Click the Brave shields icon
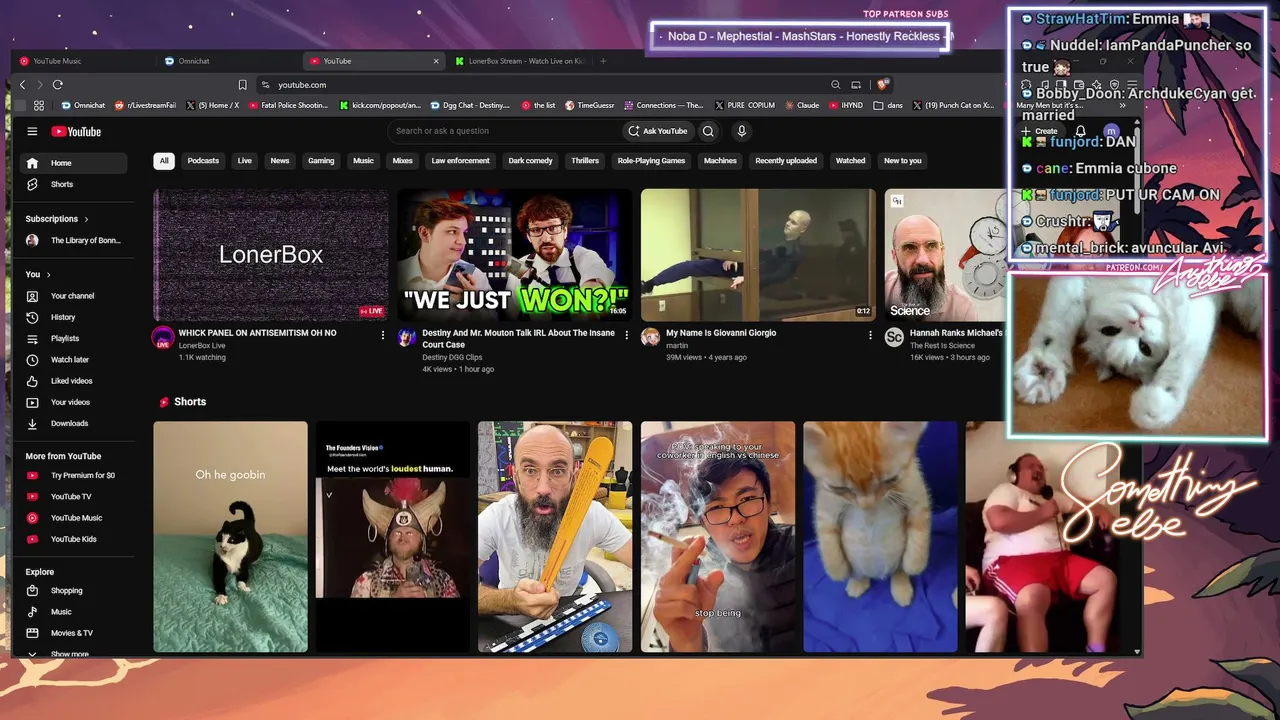This screenshot has height=720, width=1280. 883,85
